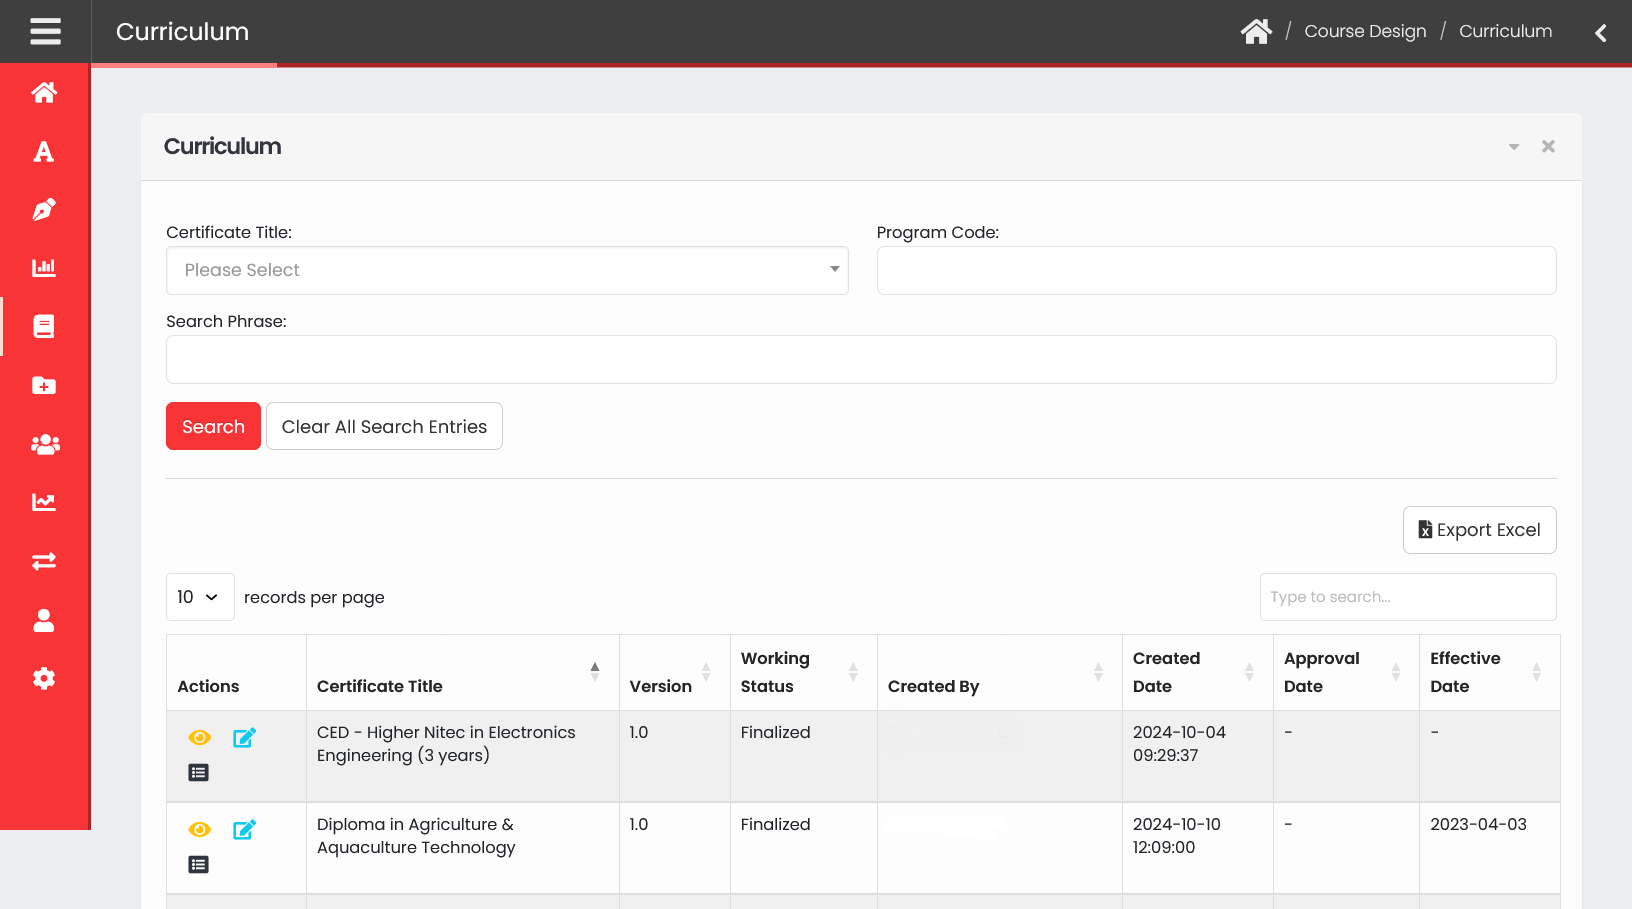Sort by Working Status column
This screenshot has width=1632, height=909.
tap(804, 672)
